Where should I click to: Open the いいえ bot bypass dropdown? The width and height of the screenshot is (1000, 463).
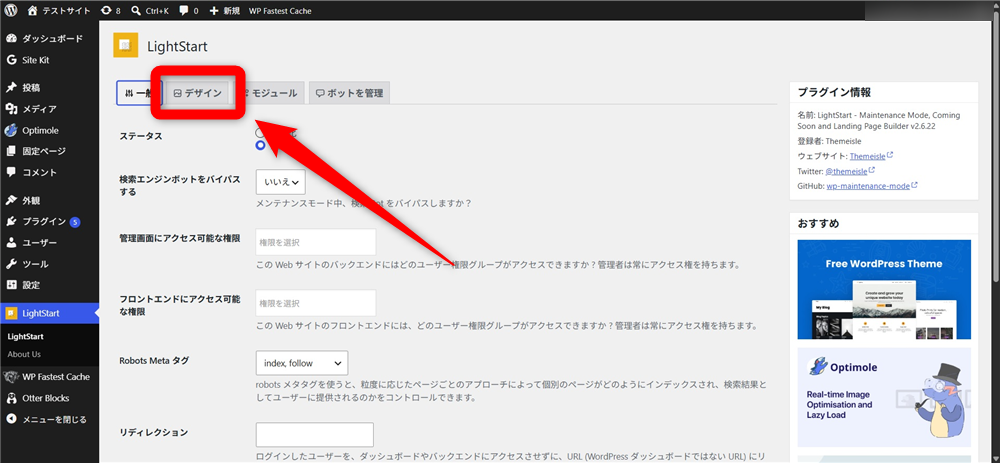[x=281, y=182]
